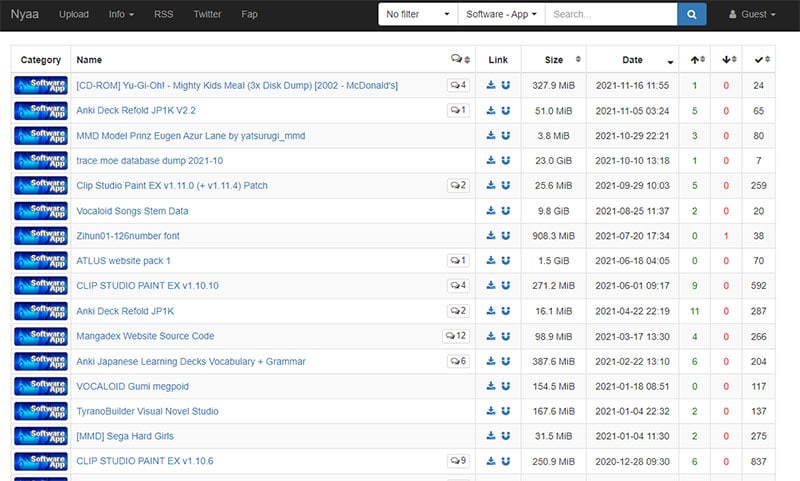Click the download icon for Mangadex Website Source Code
The height and width of the screenshot is (481, 800).
tap(491, 336)
